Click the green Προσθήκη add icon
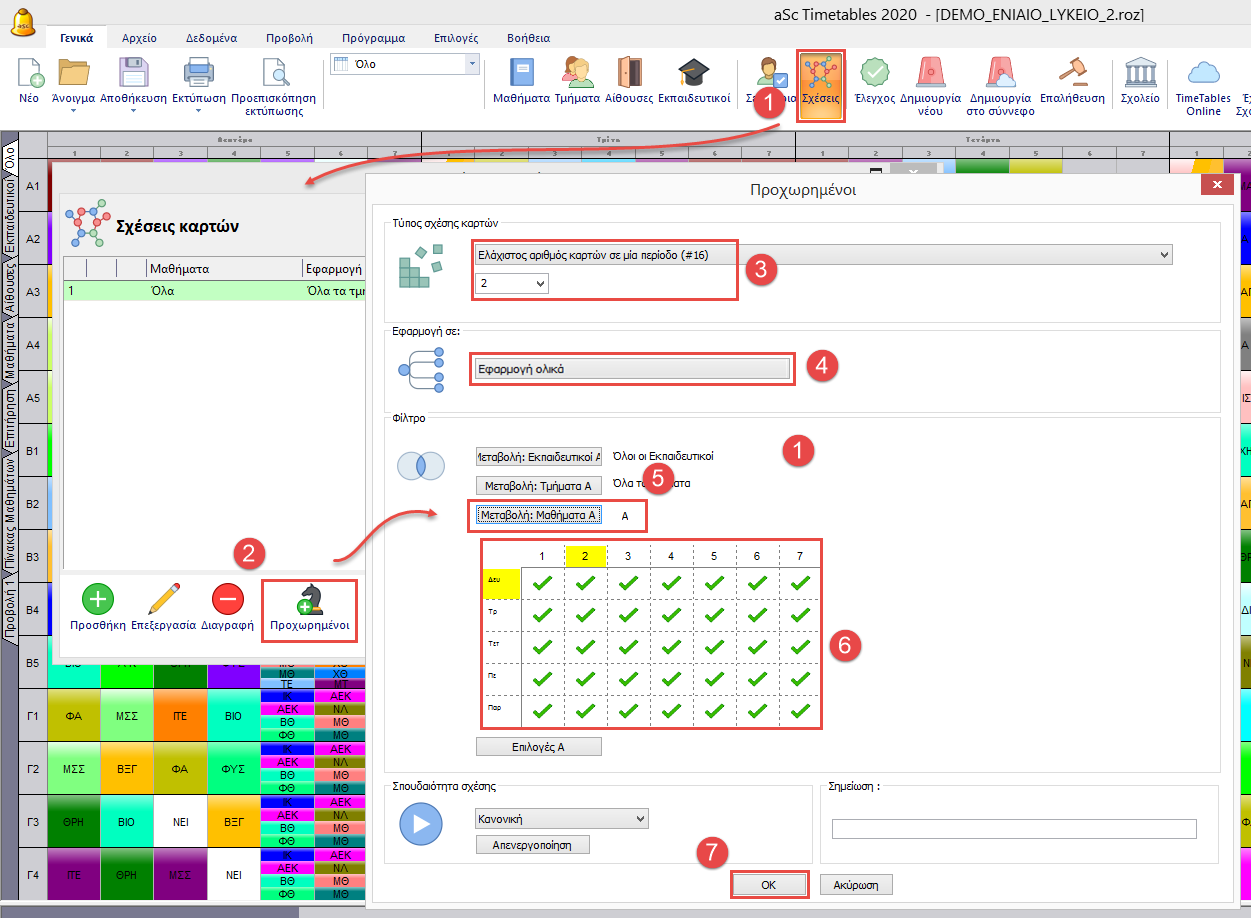The image size is (1251, 918). pyautogui.click(x=97, y=600)
